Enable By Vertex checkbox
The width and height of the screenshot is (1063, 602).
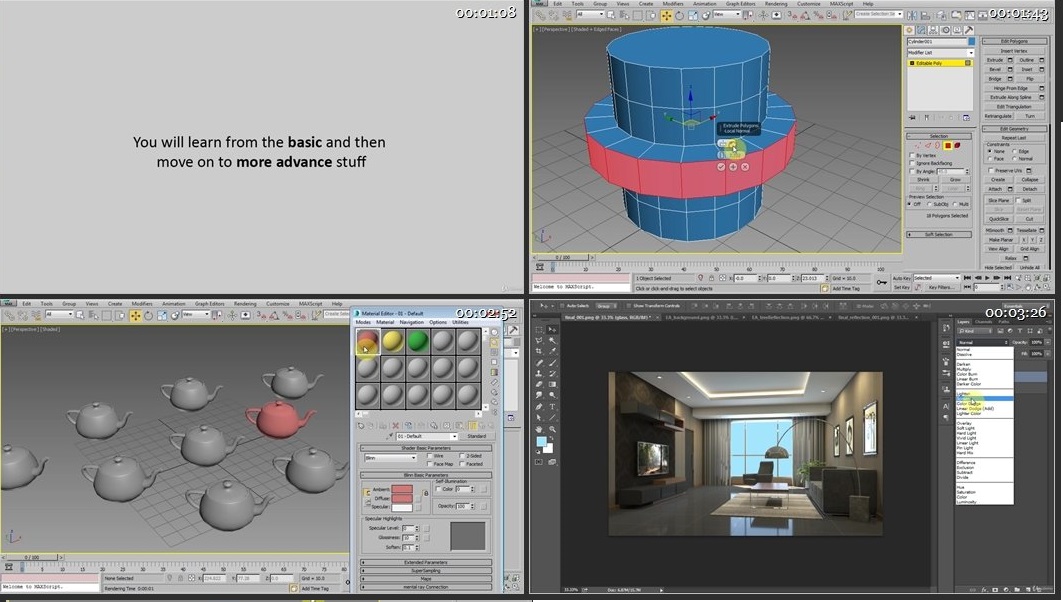911,155
